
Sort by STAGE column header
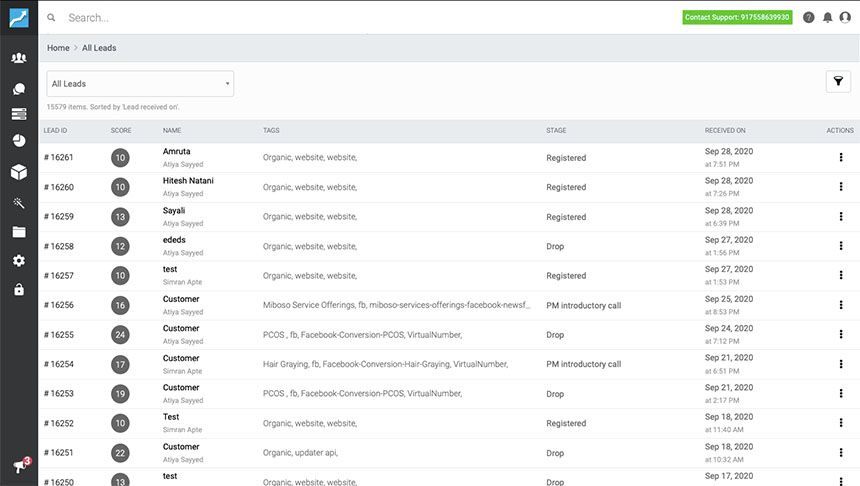click(x=556, y=131)
